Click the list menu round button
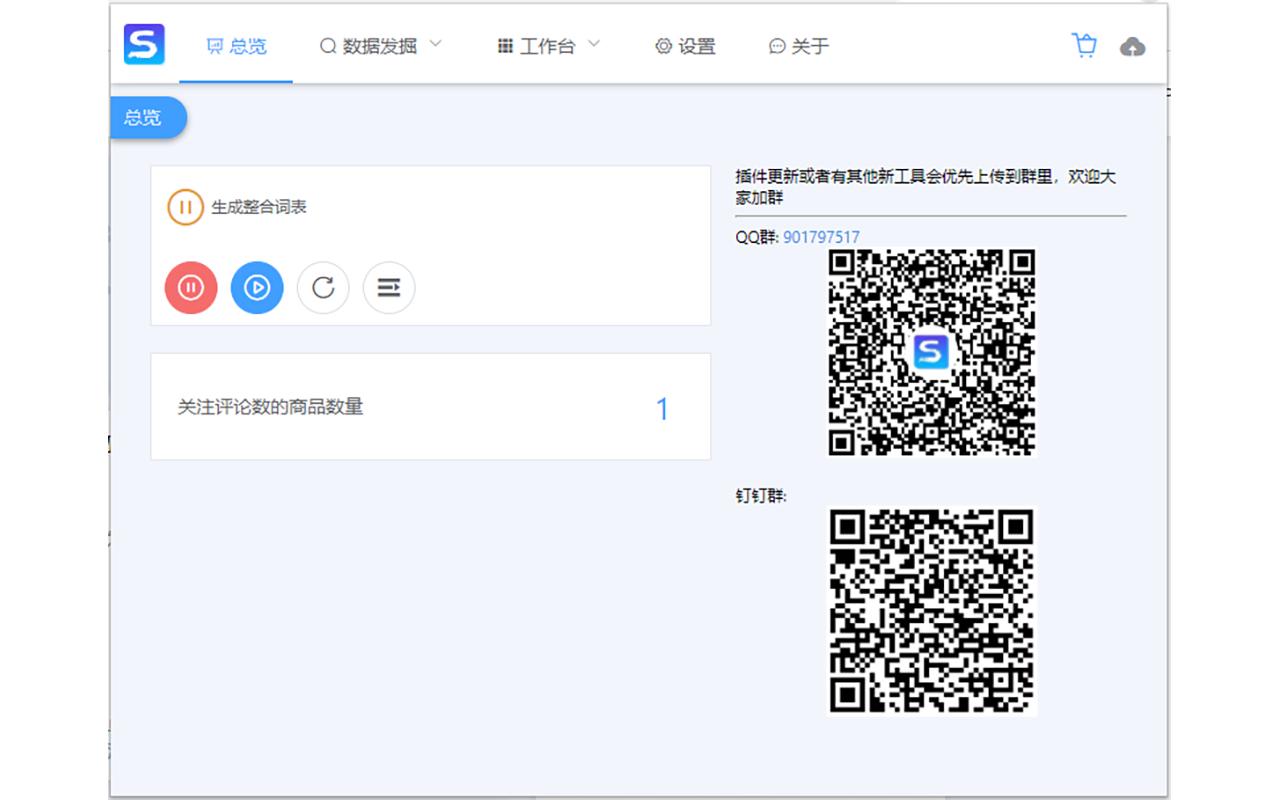 pyautogui.click(x=389, y=288)
